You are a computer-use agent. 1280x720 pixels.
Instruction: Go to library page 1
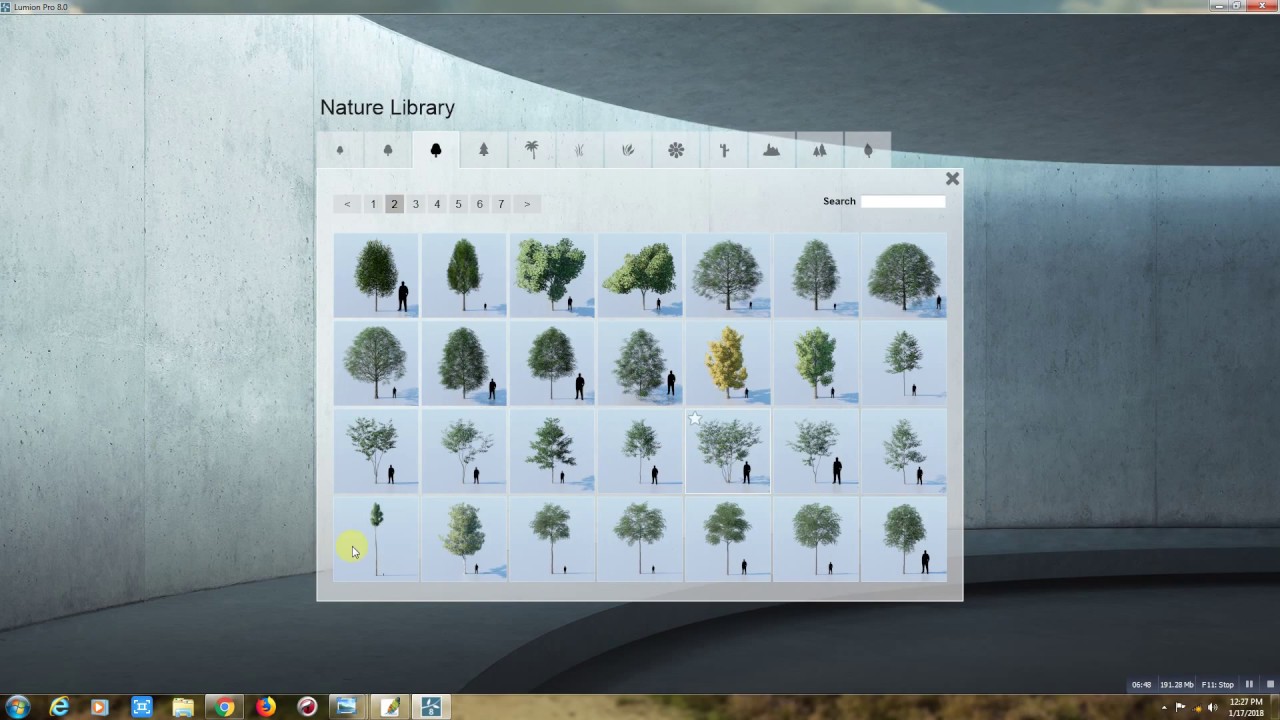373,204
